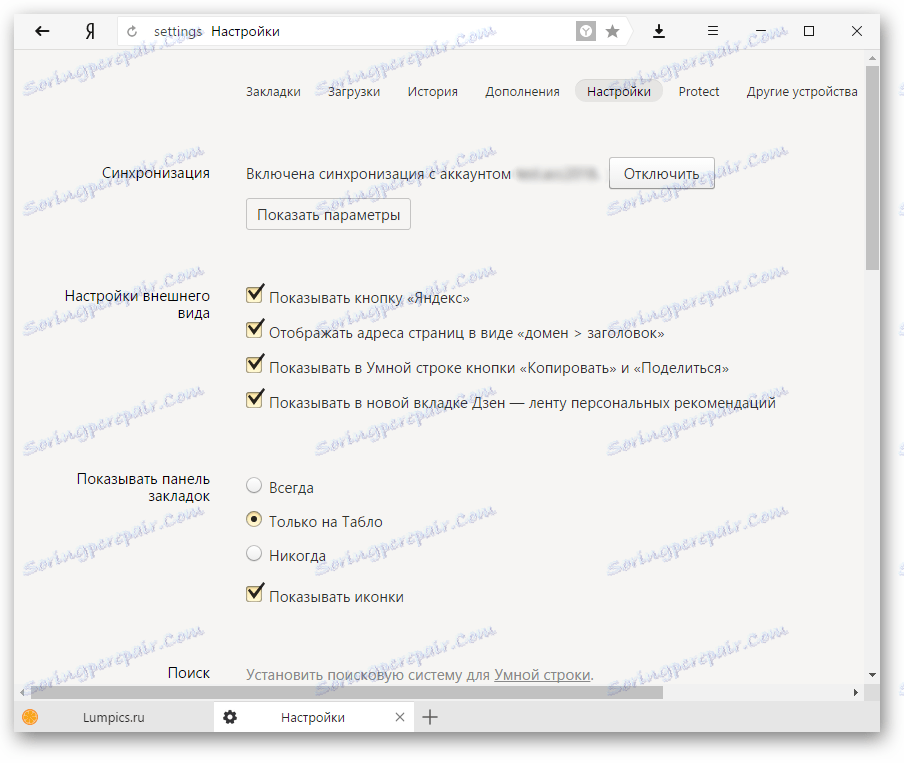The height and width of the screenshot is (763, 904).
Task: Open the browser hamburger menu icon
Action: (x=712, y=31)
